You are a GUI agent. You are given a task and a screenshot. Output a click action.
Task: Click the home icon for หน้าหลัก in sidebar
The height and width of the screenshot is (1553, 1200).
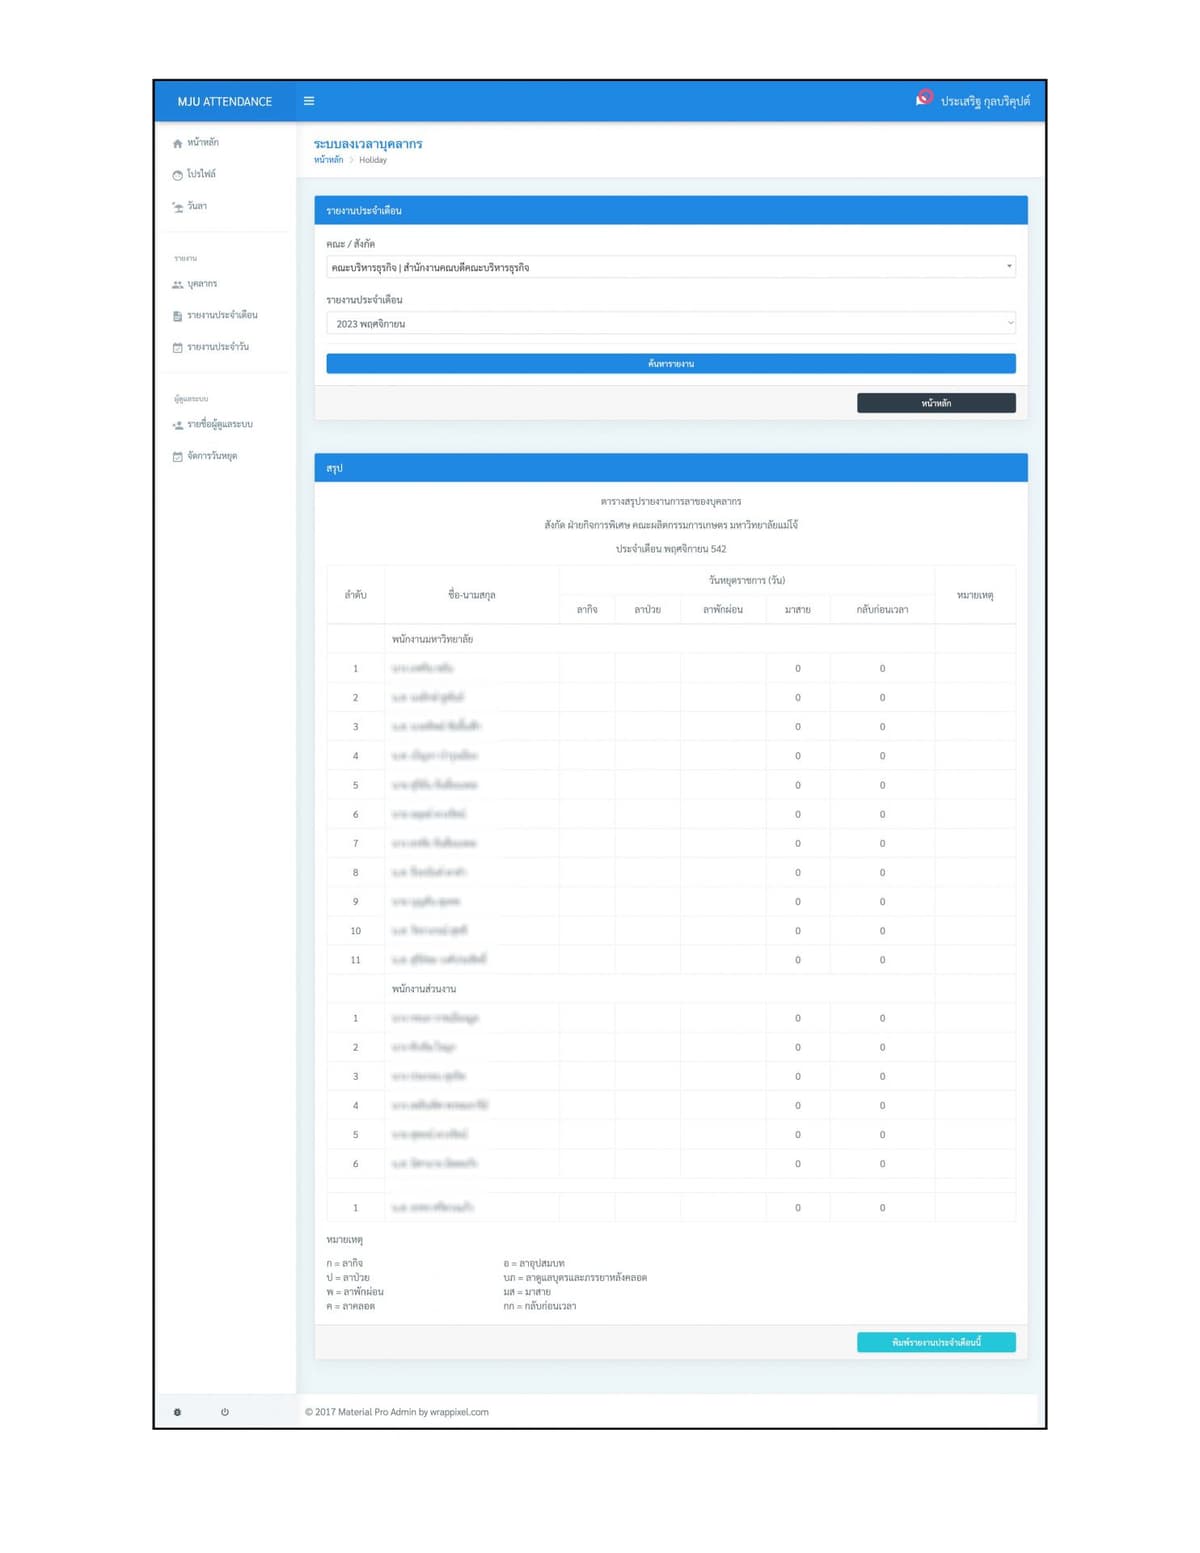(178, 143)
